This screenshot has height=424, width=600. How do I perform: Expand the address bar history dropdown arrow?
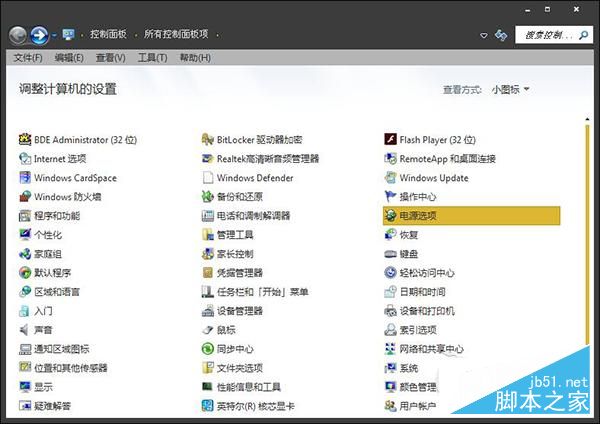point(484,35)
